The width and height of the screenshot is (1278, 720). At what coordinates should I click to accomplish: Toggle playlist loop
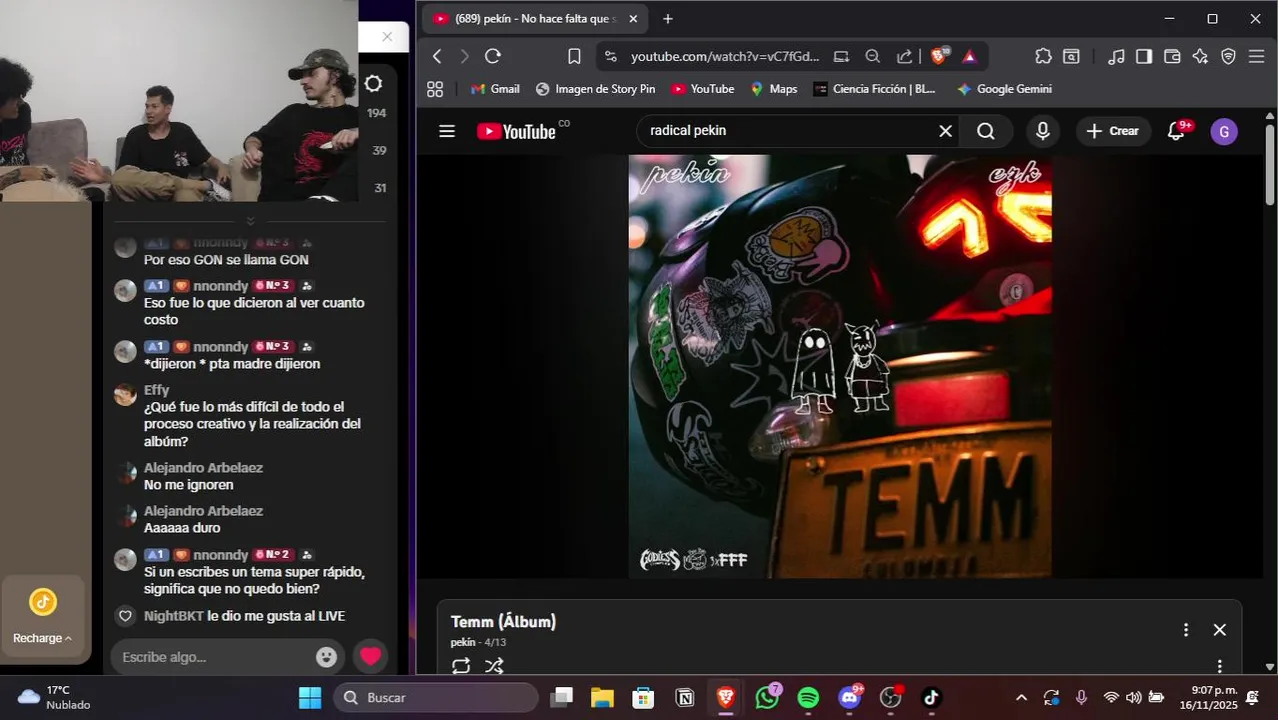(461, 665)
